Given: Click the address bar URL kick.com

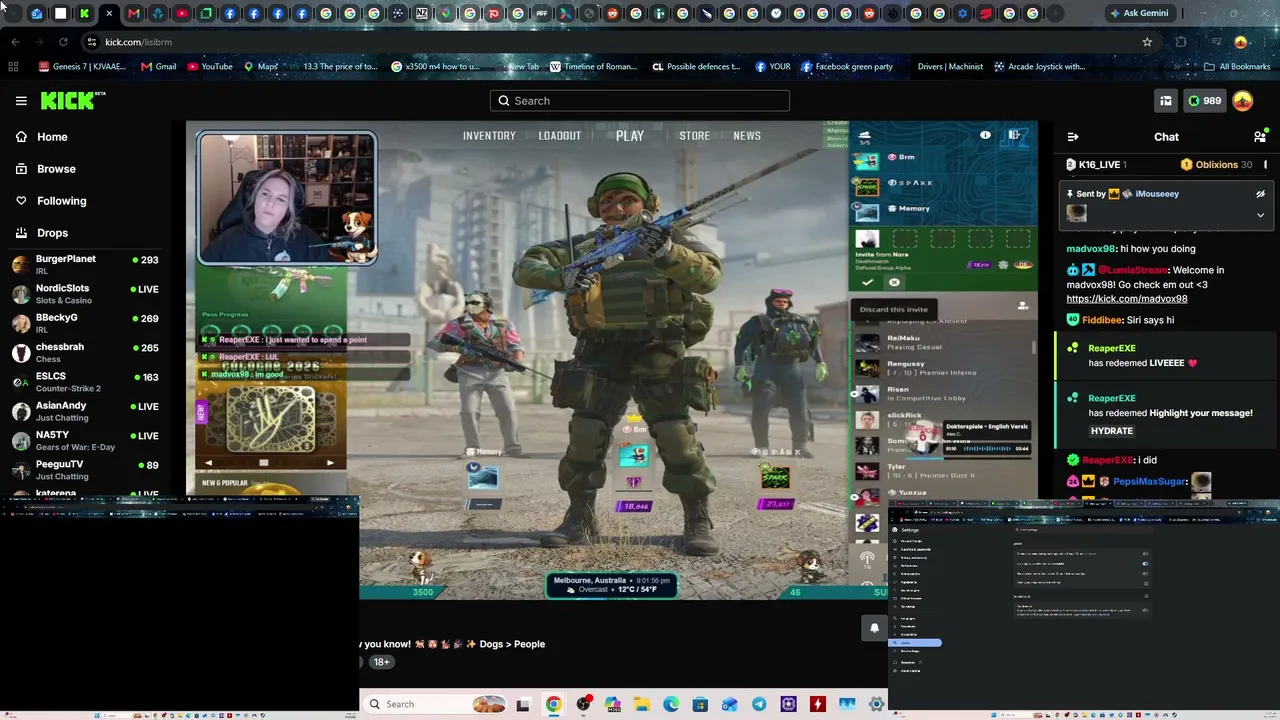Looking at the screenshot, I should [x=138, y=42].
